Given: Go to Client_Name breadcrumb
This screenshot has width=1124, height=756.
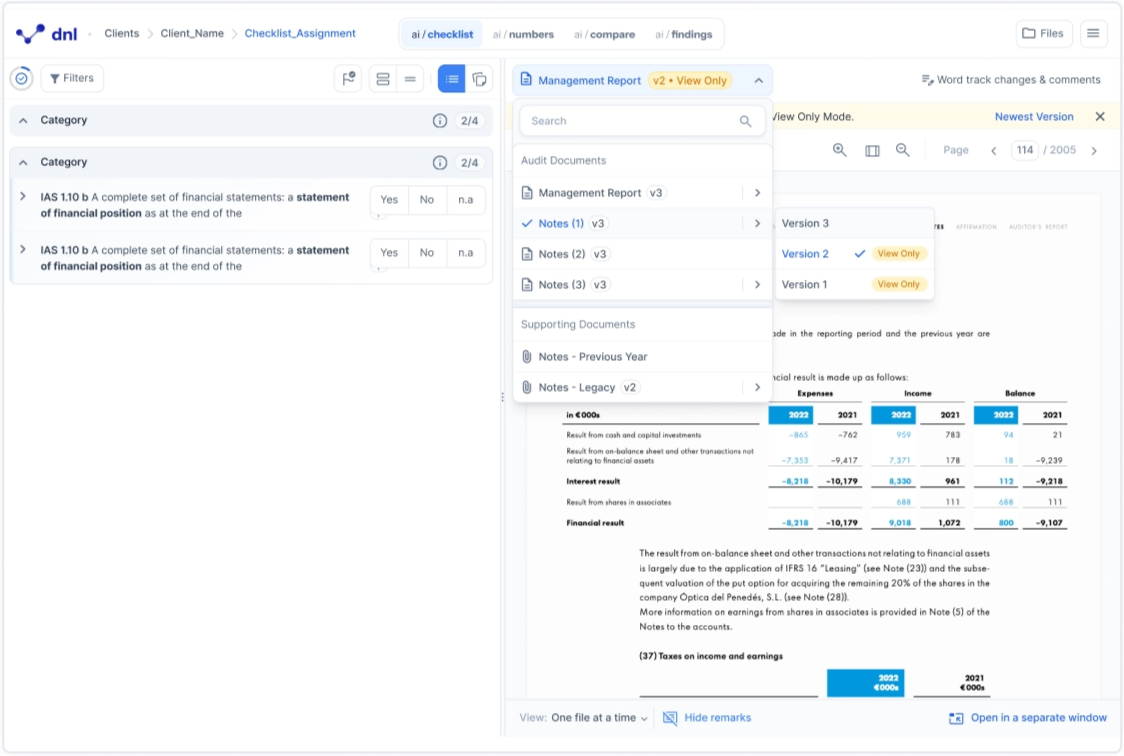Looking at the screenshot, I should 192,34.
